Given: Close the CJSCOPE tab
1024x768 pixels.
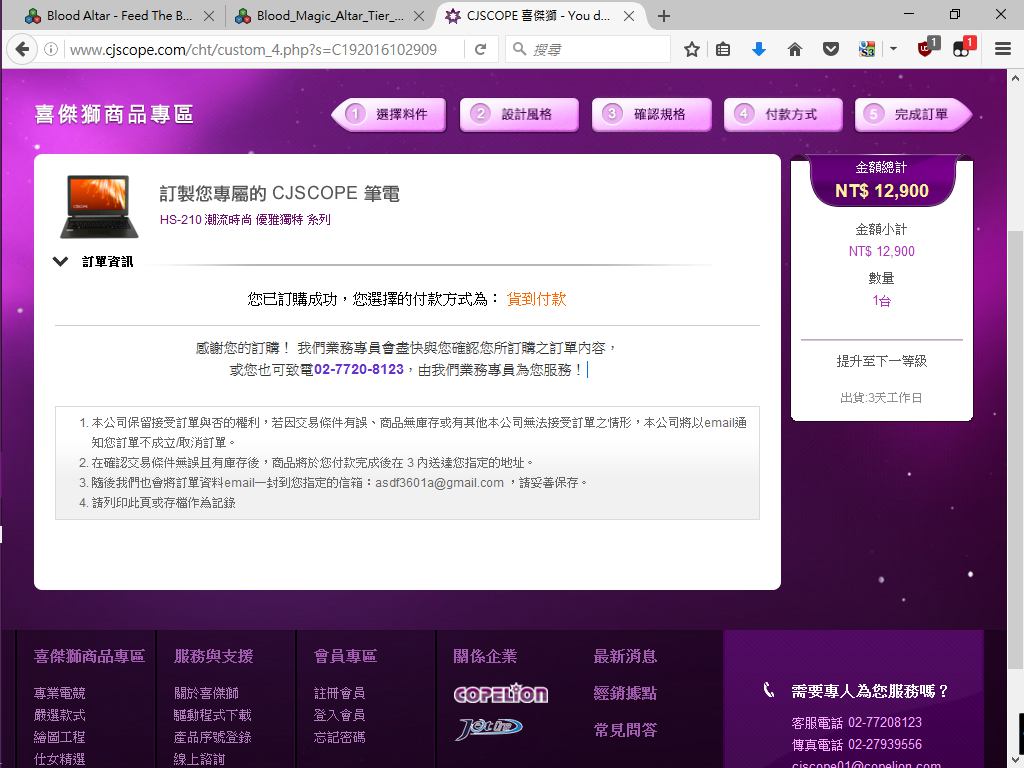Looking at the screenshot, I should click(629, 16).
